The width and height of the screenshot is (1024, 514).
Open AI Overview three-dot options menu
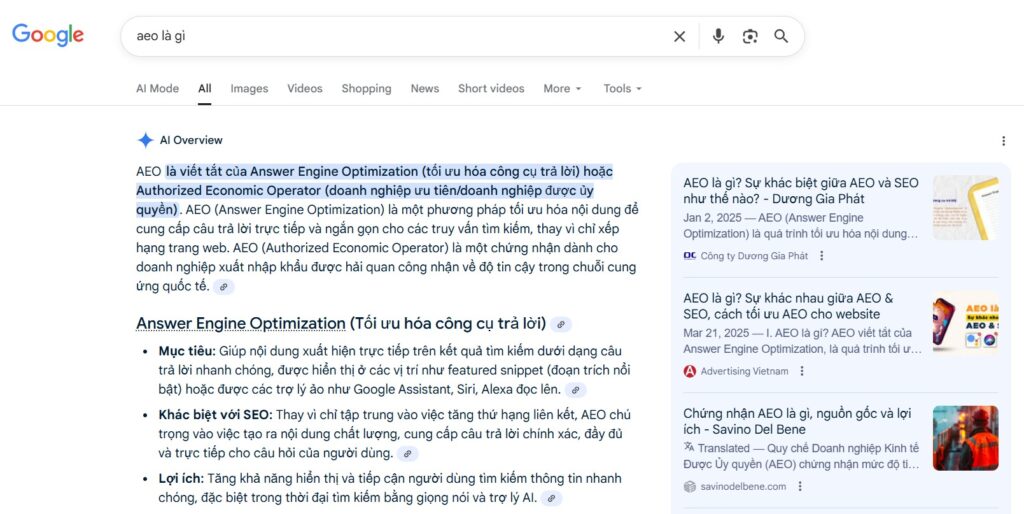pos(1003,141)
